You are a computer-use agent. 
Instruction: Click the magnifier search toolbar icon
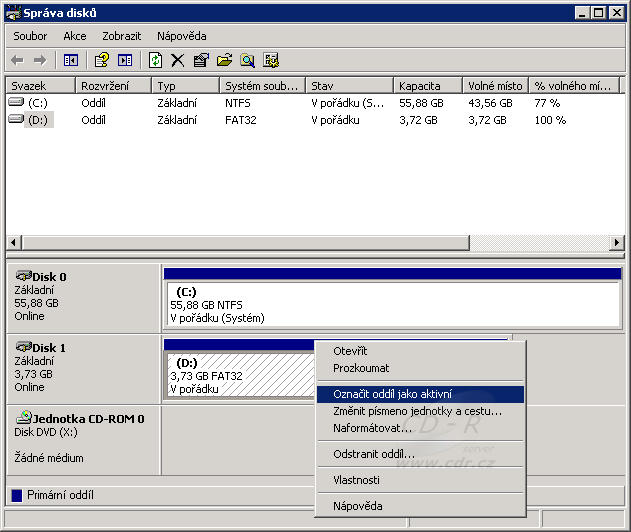click(247, 60)
